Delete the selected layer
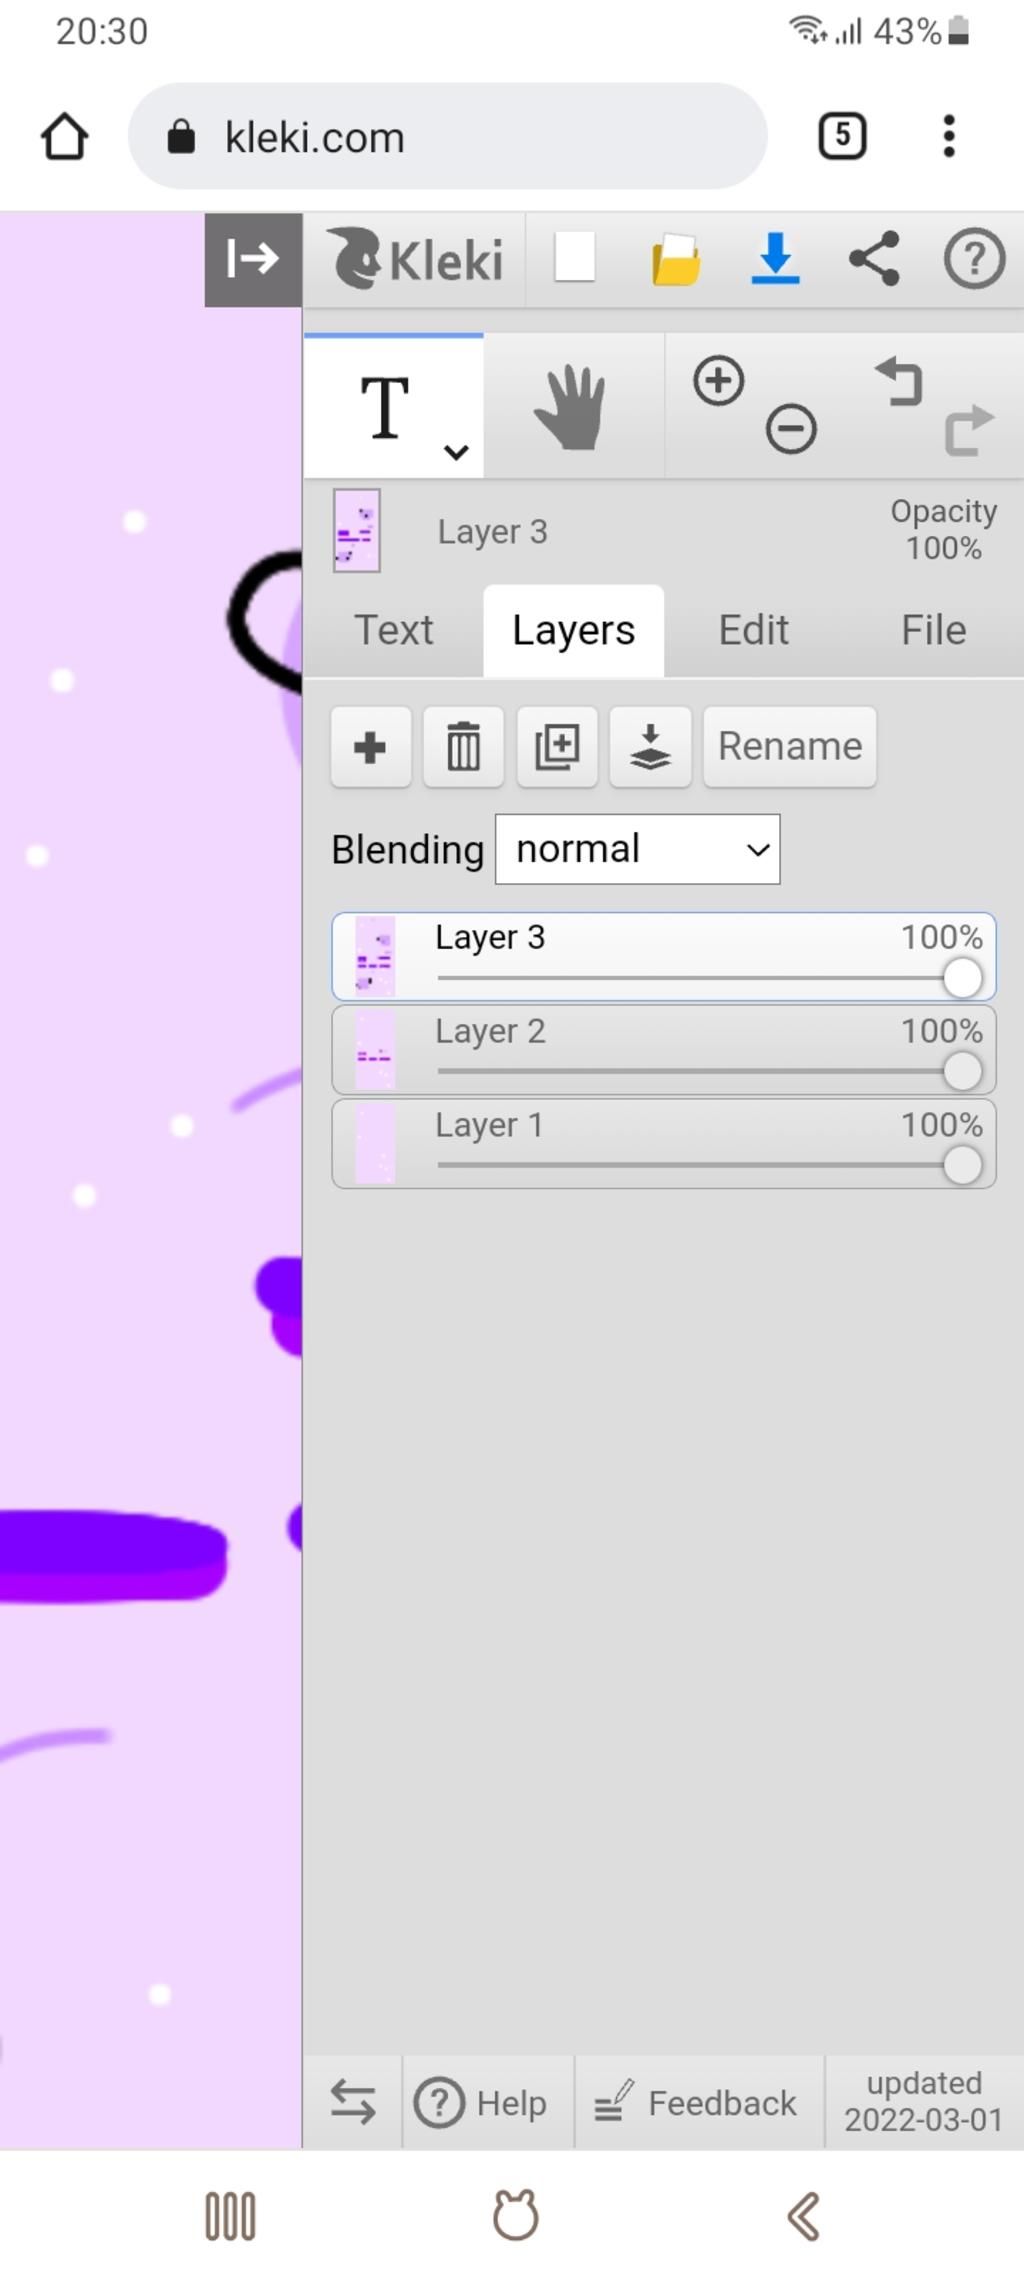Screen dimensions: 1024x2276 [463, 747]
